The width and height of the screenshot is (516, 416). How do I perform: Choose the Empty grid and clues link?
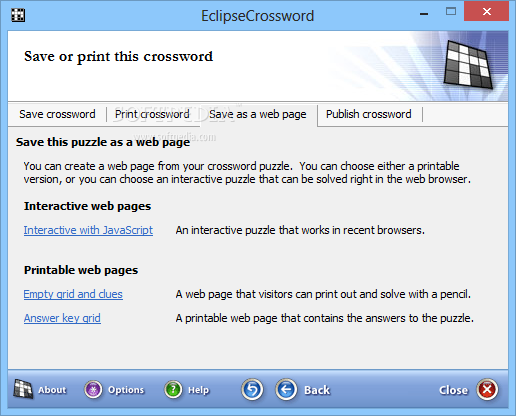tap(73, 294)
